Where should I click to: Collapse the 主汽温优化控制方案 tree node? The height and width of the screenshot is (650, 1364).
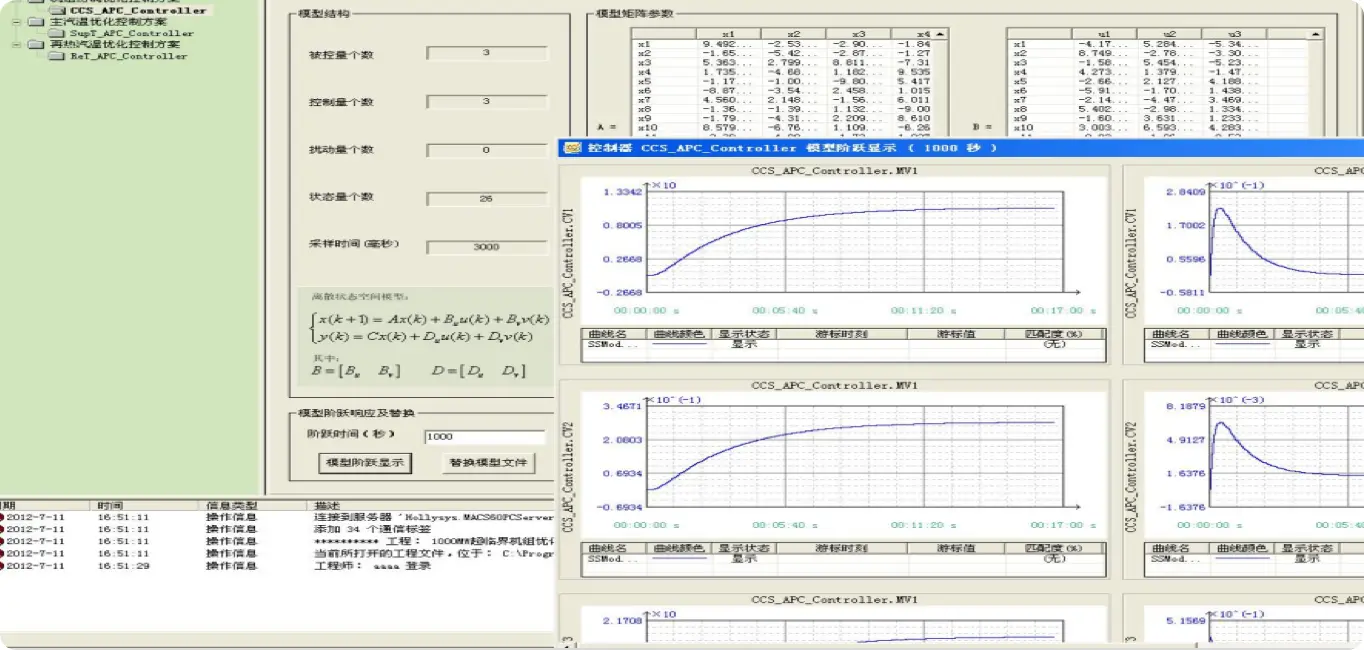(15, 21)
